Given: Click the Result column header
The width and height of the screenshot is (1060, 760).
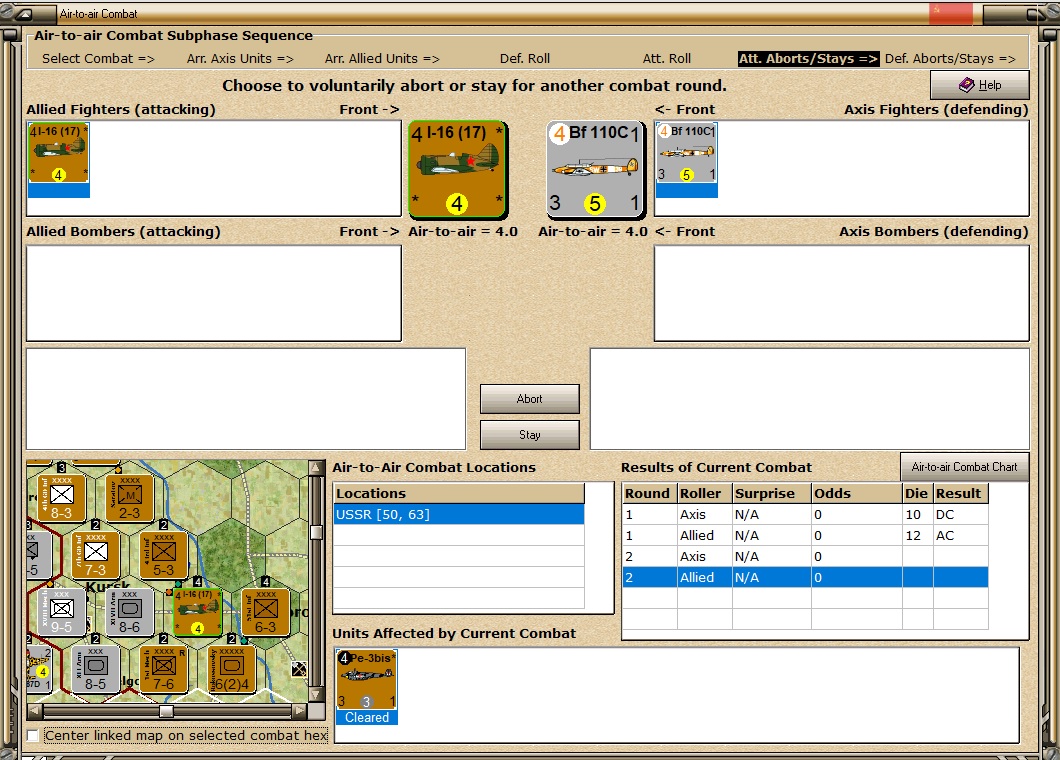Looking at the screenshot, I should (961, 494).
